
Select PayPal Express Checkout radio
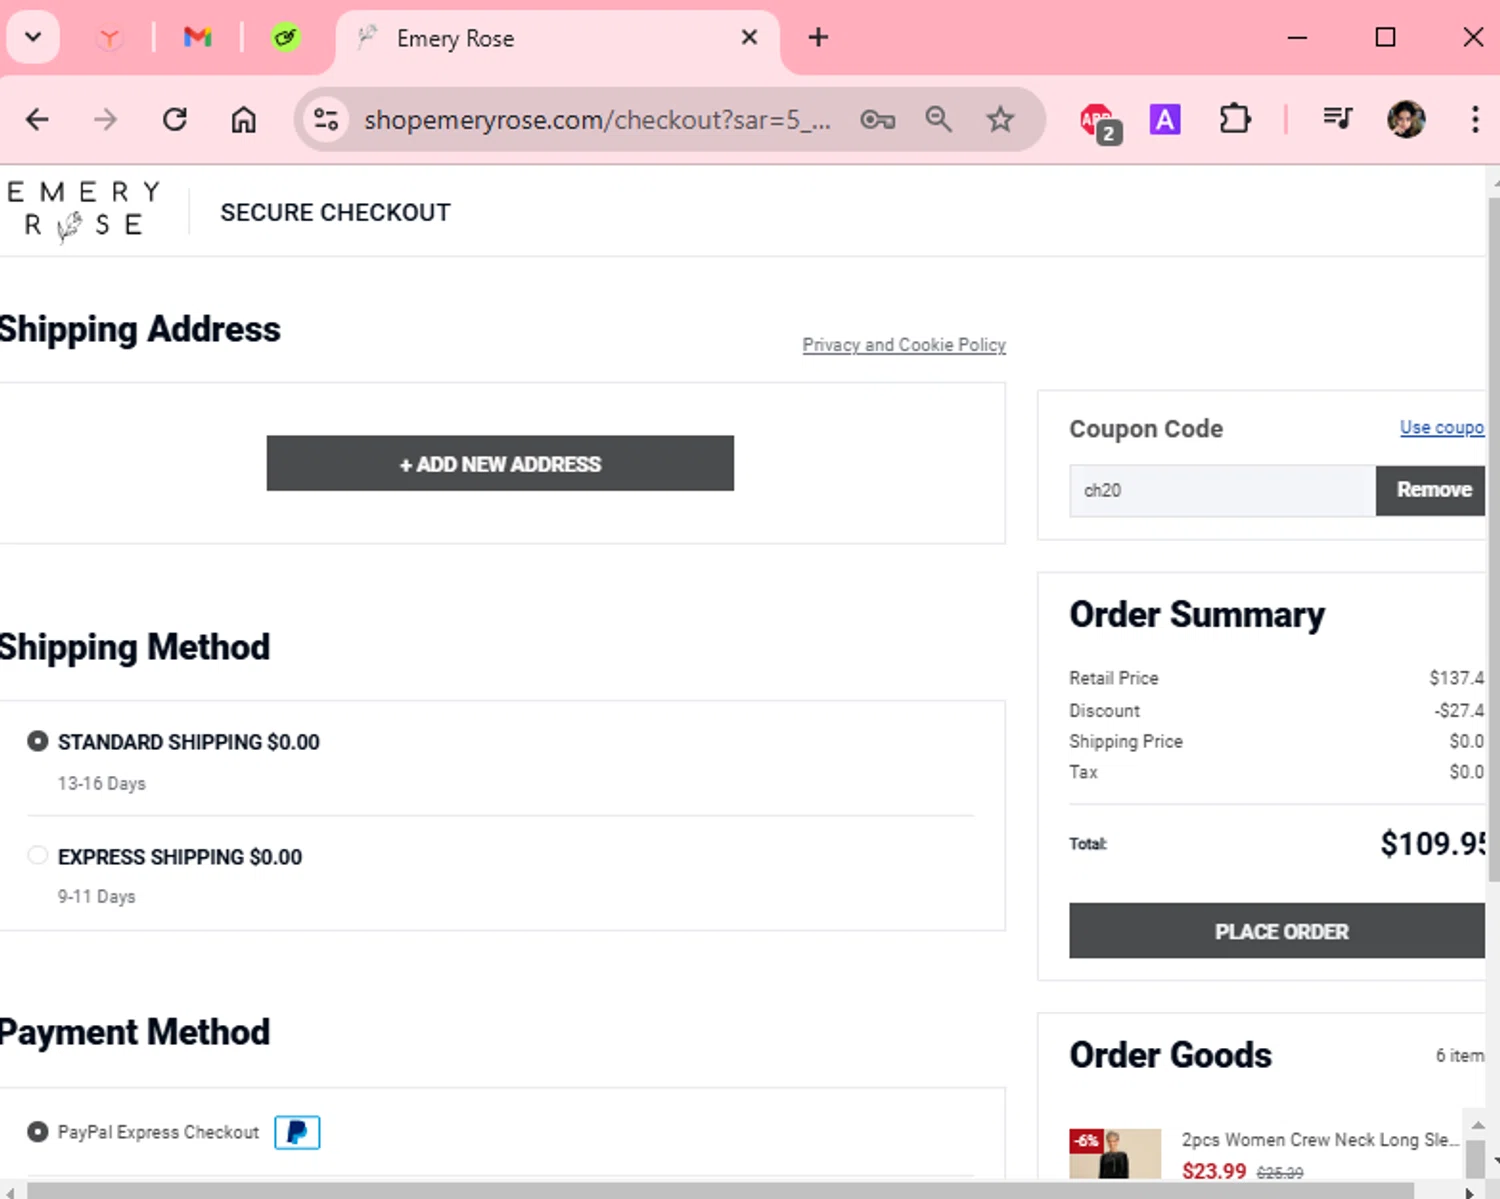tap(37, 1132)
